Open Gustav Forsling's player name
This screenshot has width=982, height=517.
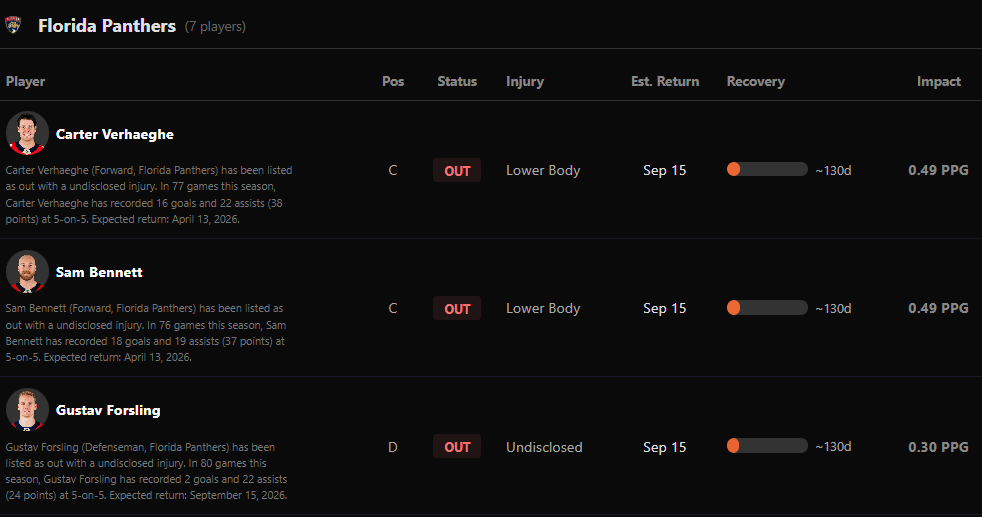pyautogui.click(x=108, y=410)
